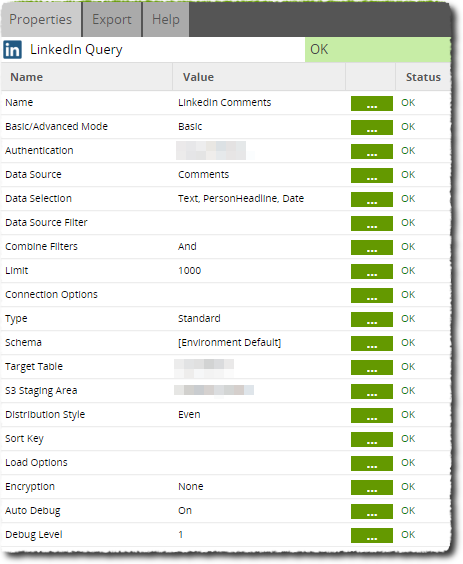Edit Basic/Advanced Mode via its ellipsis button

(372, 128)
